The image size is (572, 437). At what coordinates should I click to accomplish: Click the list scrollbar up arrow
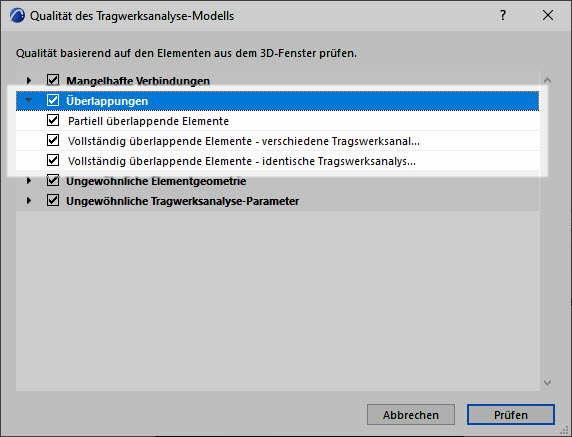547,80
